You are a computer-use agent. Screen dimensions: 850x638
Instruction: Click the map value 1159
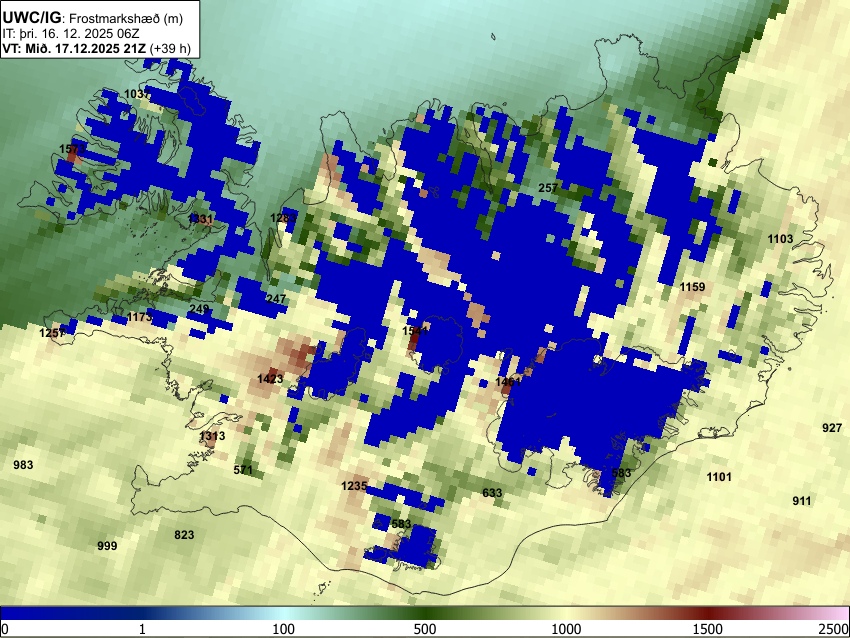692,287
